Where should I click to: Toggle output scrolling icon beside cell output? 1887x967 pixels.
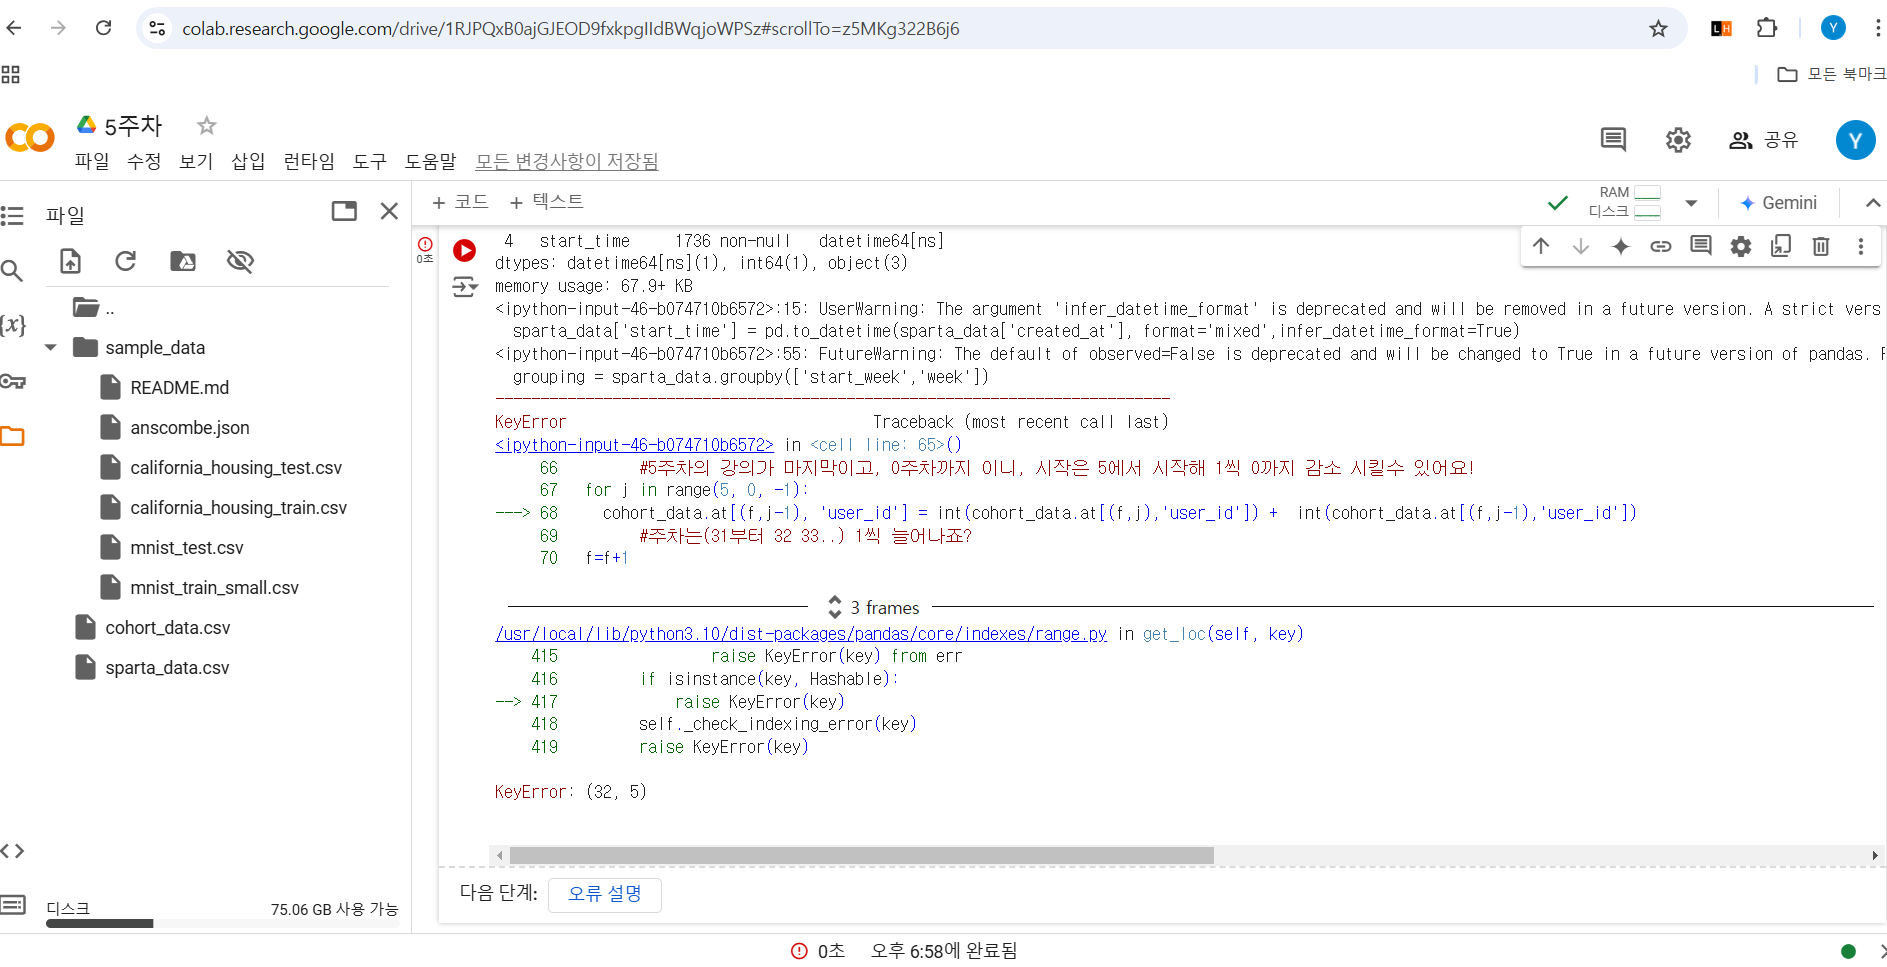[465, 288]
